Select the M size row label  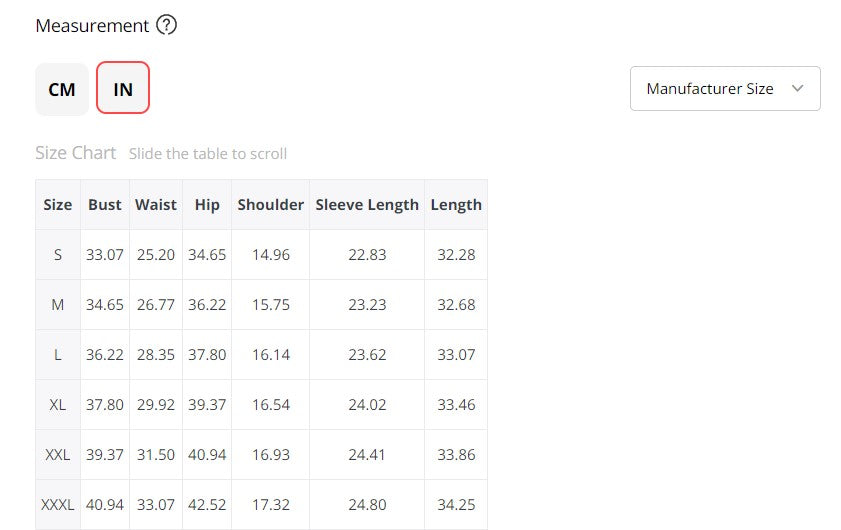(x=58, y=305)
